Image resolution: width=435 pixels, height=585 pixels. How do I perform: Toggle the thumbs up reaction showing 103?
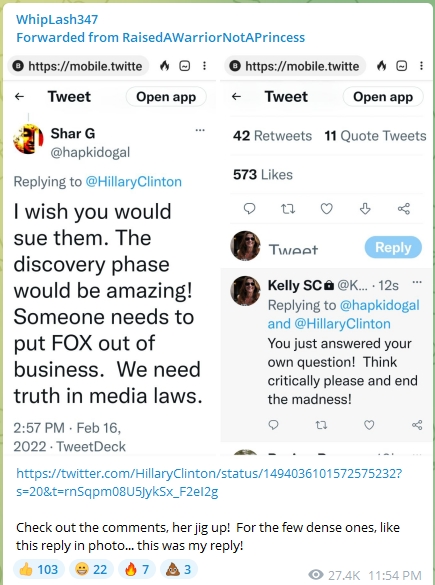(x=39, y=570)
